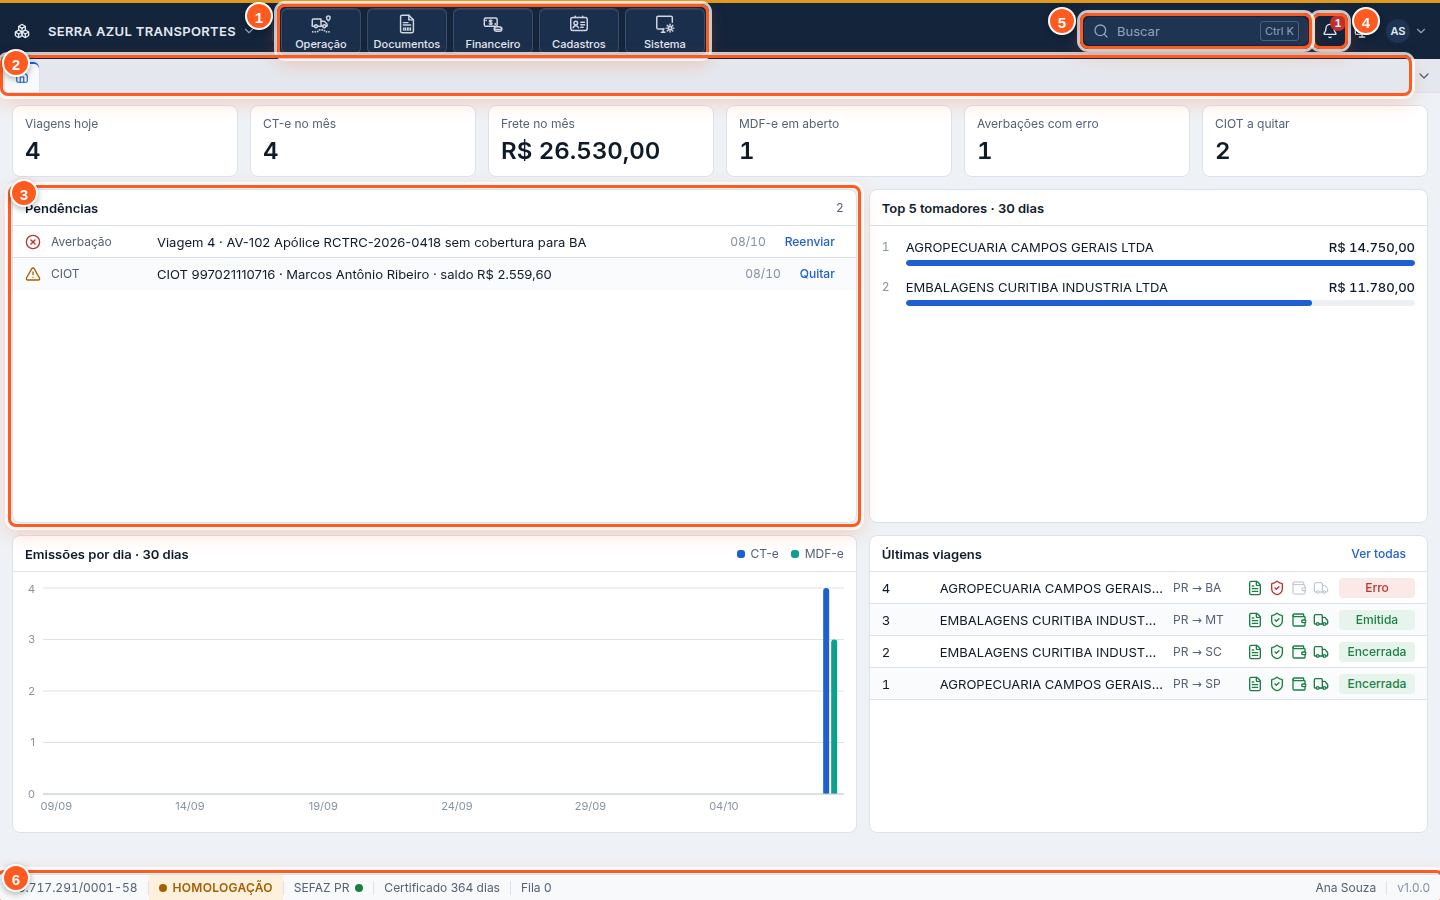Click the warning triangle on the CIOT row
The image size is (1440, 900).
[x=33, y=274]
